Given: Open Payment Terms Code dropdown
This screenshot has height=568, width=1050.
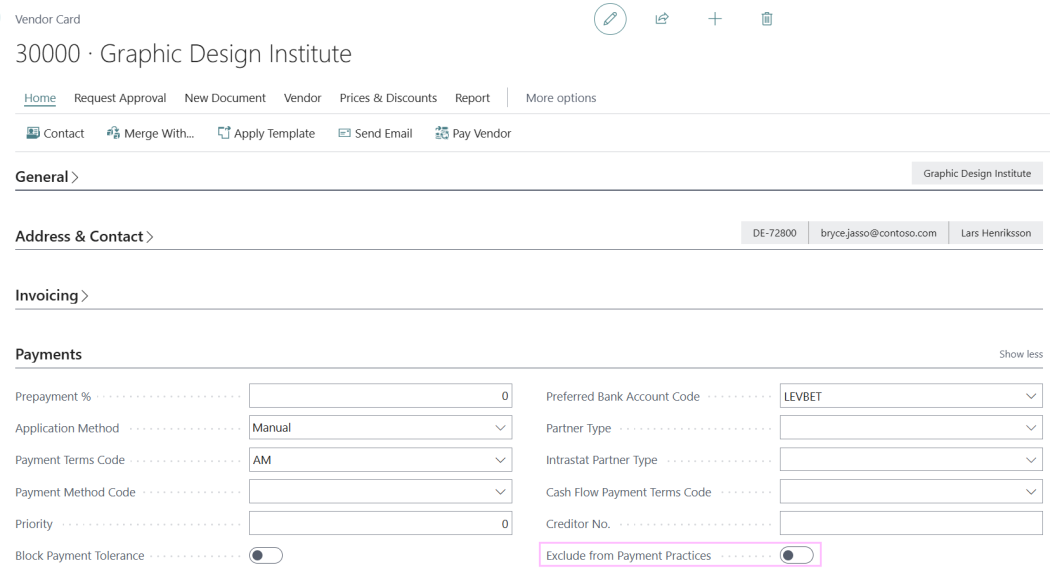Looking at the screenshot, I should tap(500, 460).
